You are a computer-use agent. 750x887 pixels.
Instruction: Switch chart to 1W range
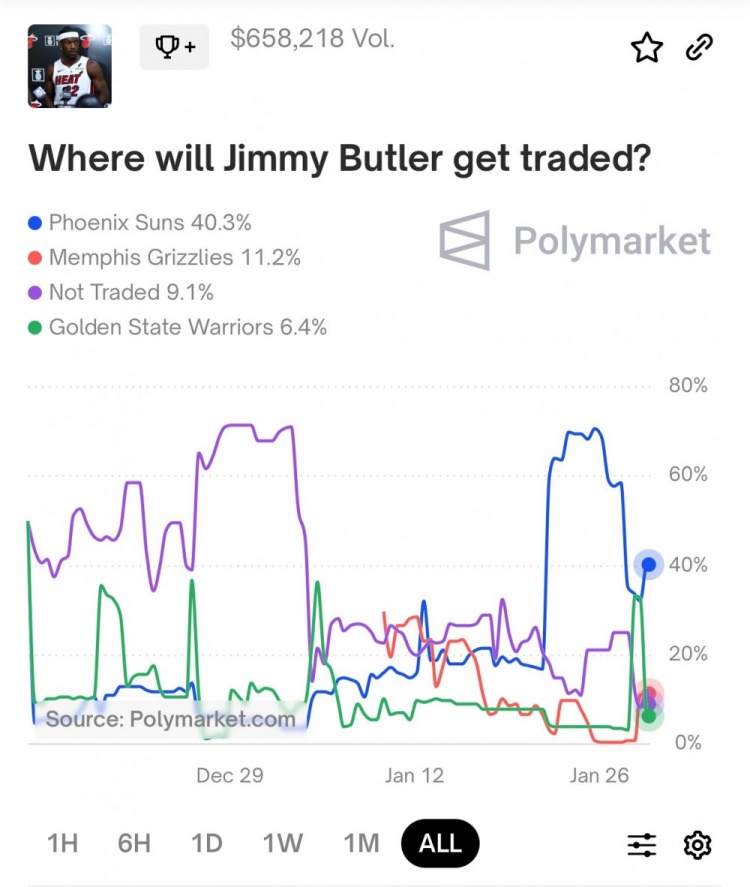283,843
